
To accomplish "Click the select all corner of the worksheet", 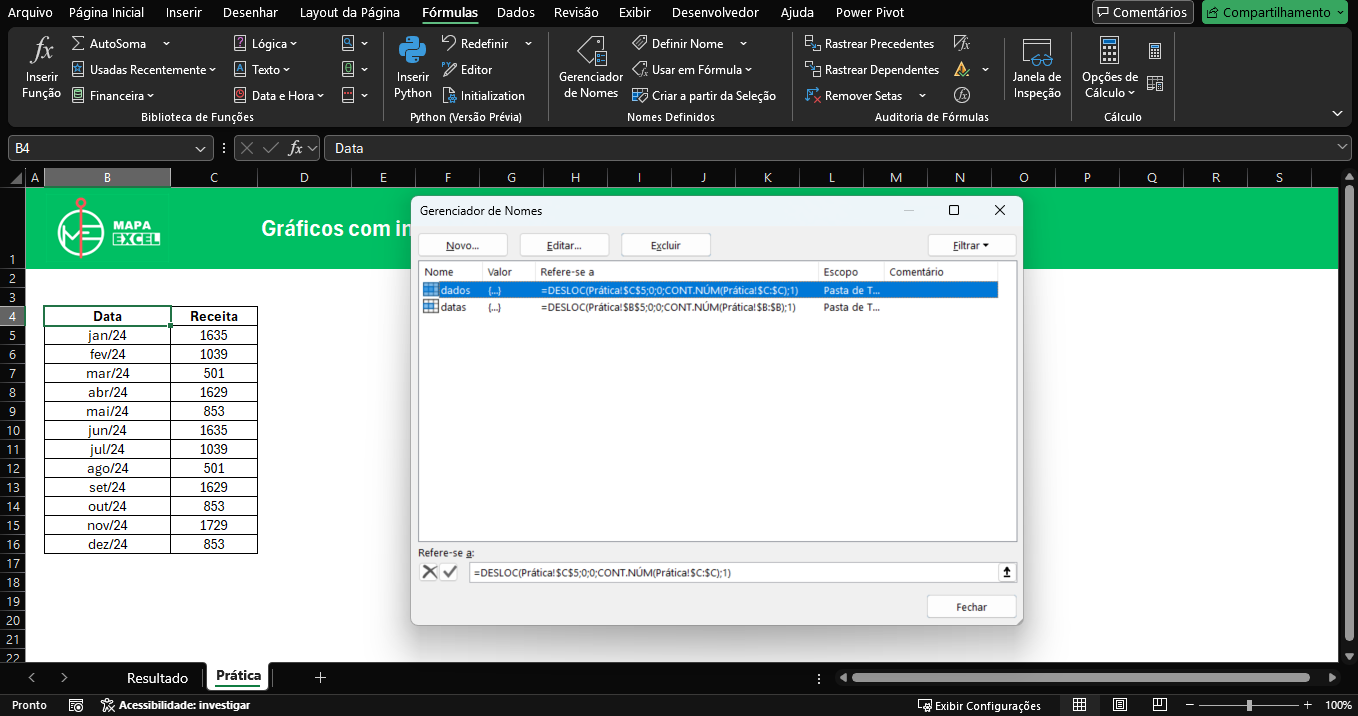I will [x=16, y=178].
